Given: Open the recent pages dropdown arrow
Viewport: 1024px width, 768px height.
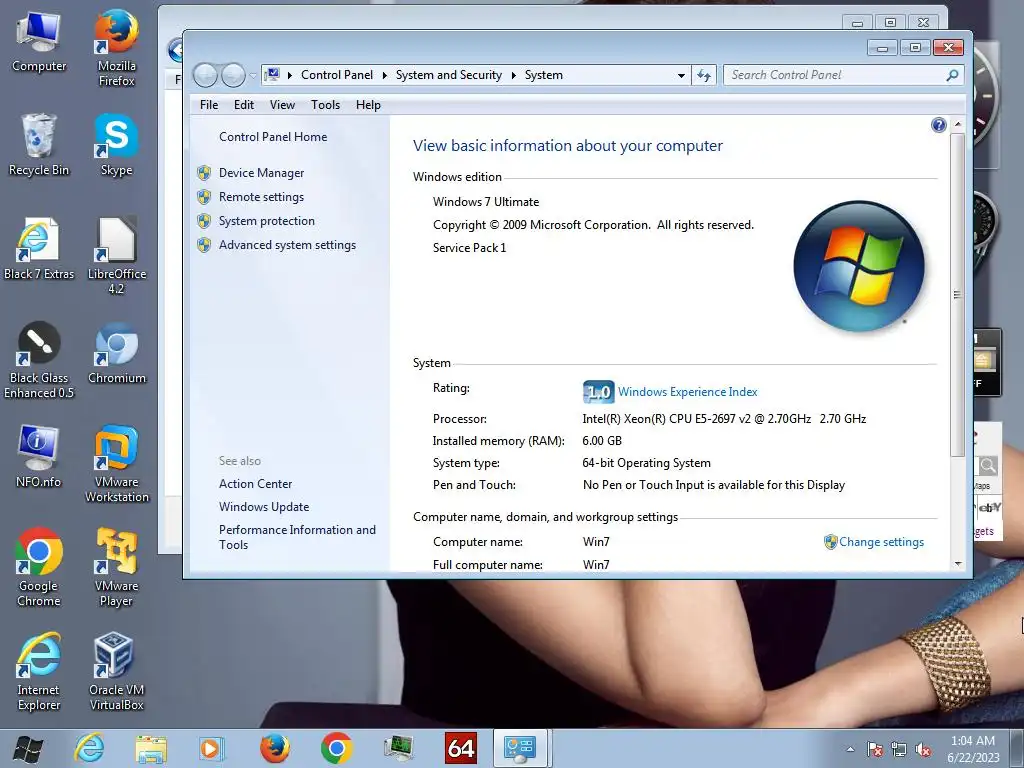Looking at the screenshot, I should tap(253, 76).
